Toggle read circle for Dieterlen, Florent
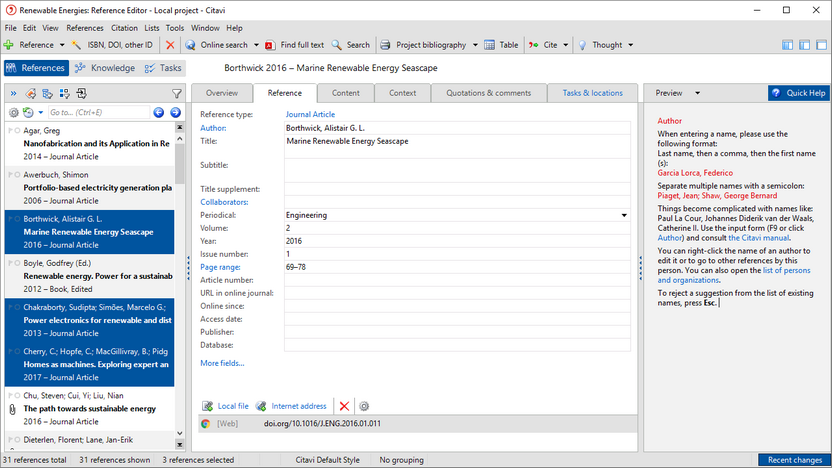Image resolution: width=832 pixels, height=468 pixels. point(18,440)
